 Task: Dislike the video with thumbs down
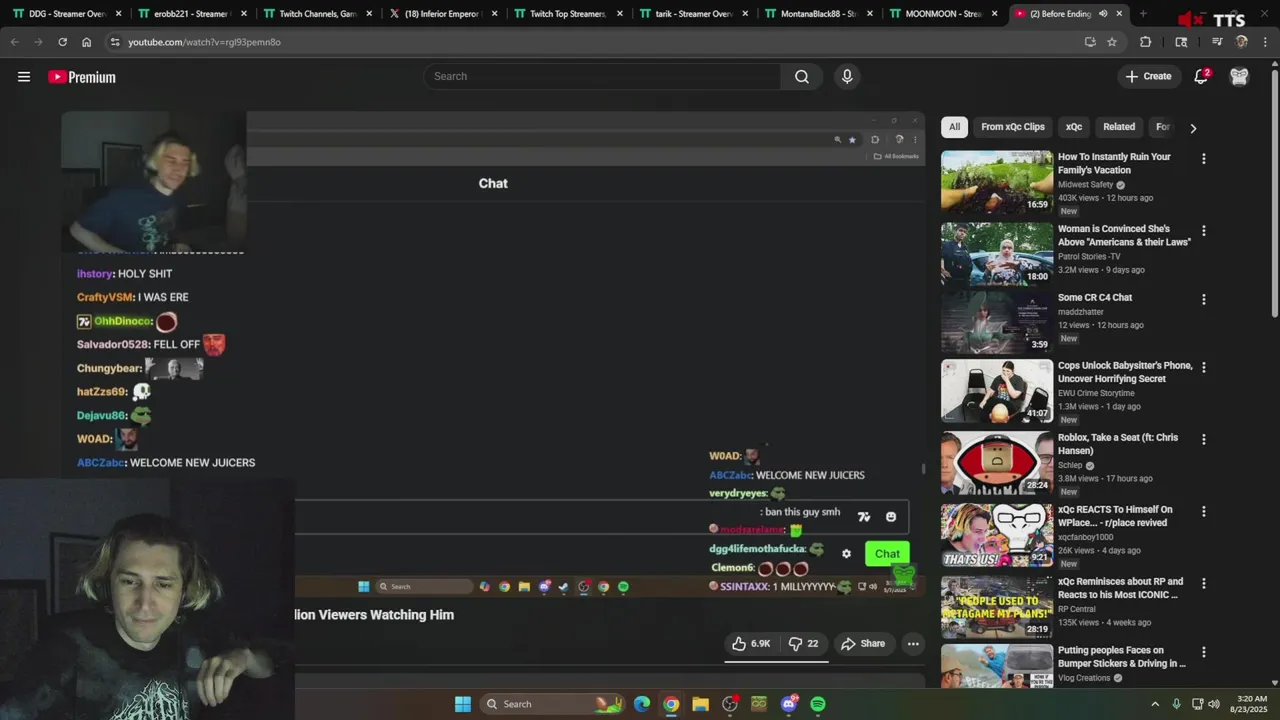point(804,644)
